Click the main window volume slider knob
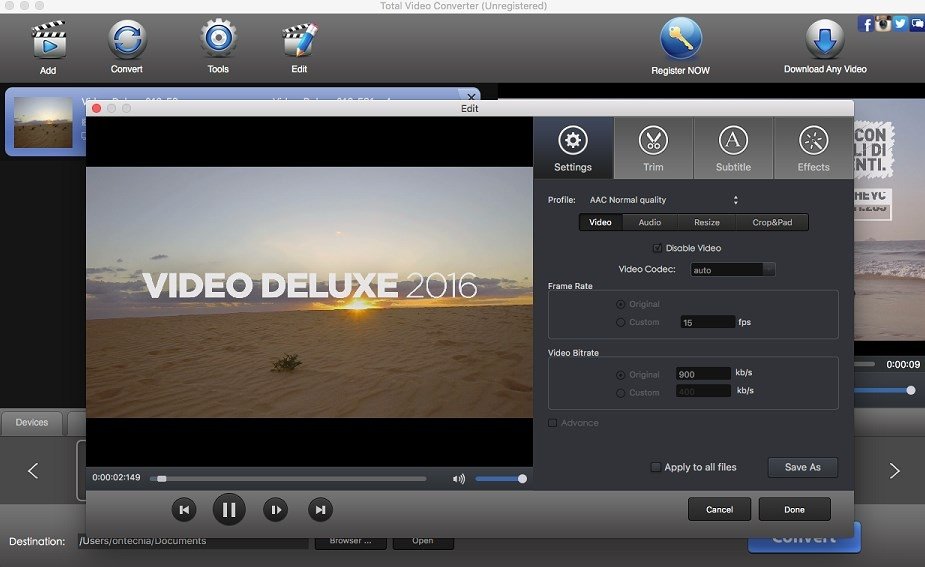 pos(911,390)
